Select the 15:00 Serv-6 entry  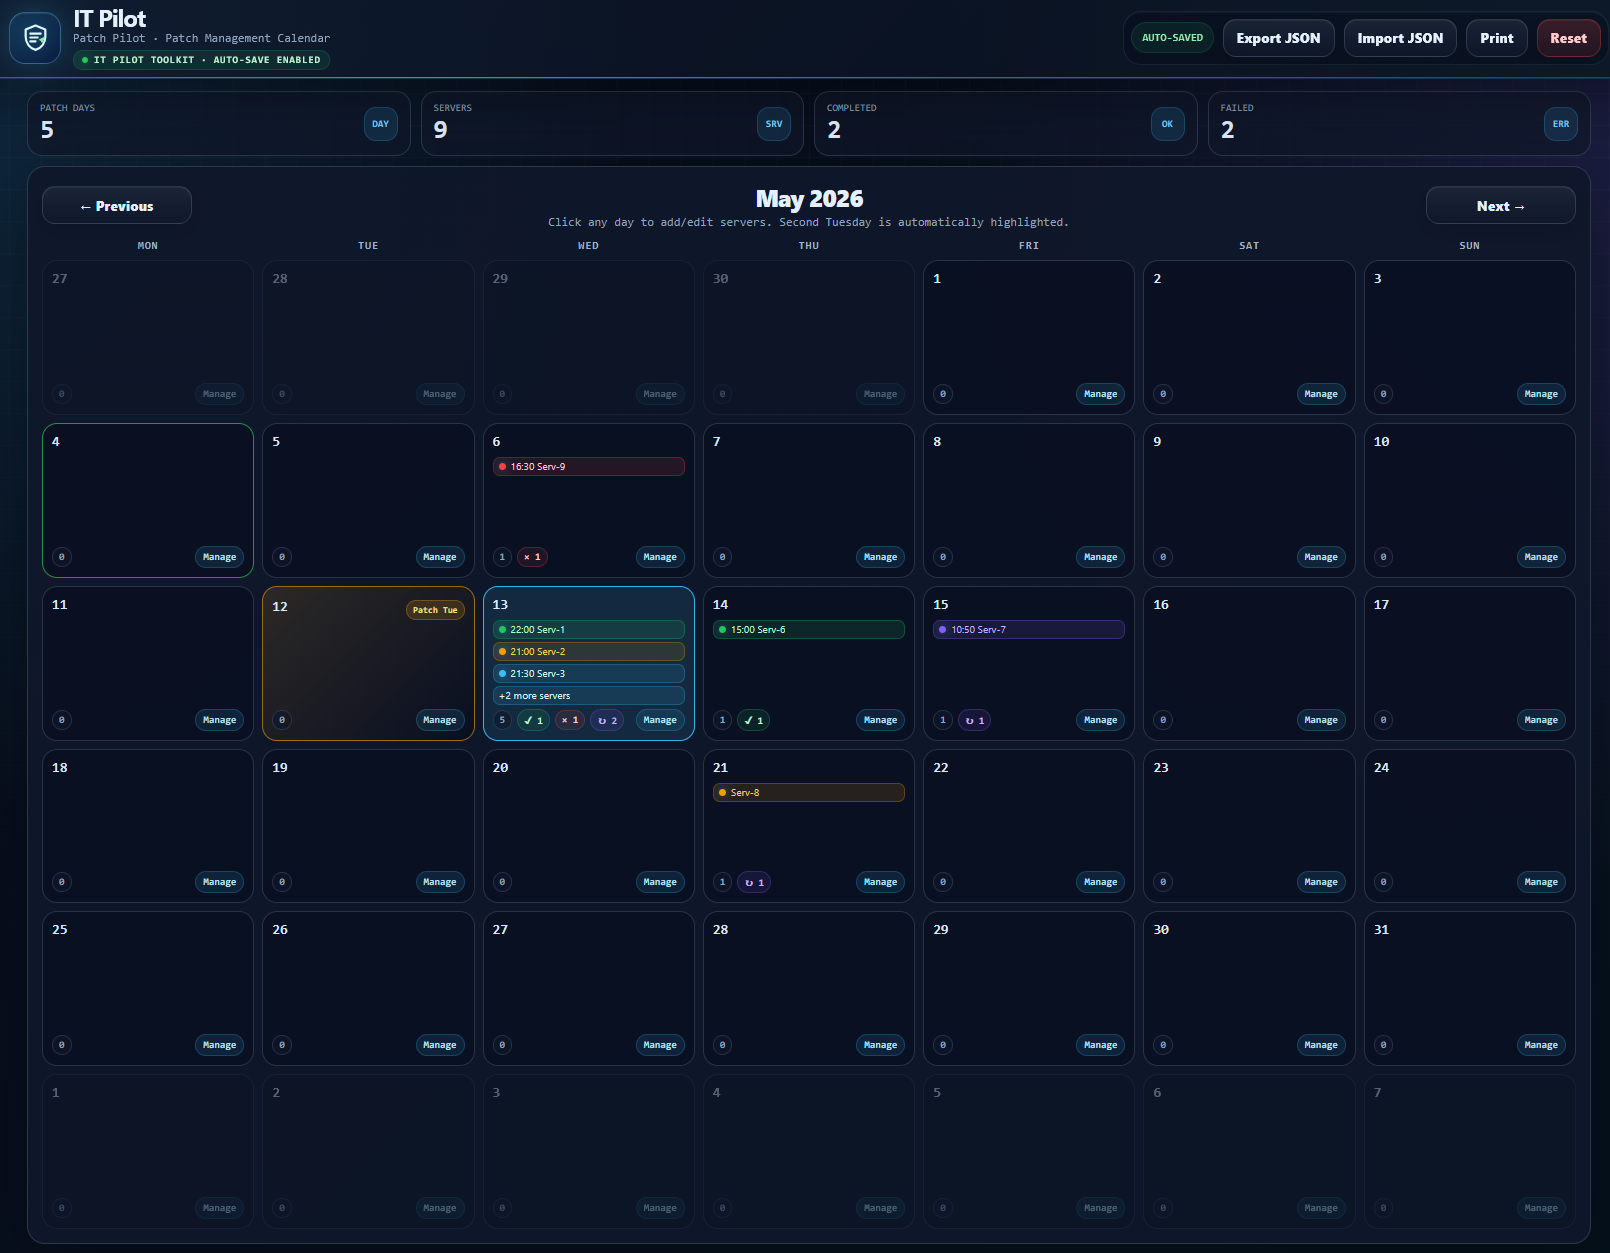[x=809, y=630]
